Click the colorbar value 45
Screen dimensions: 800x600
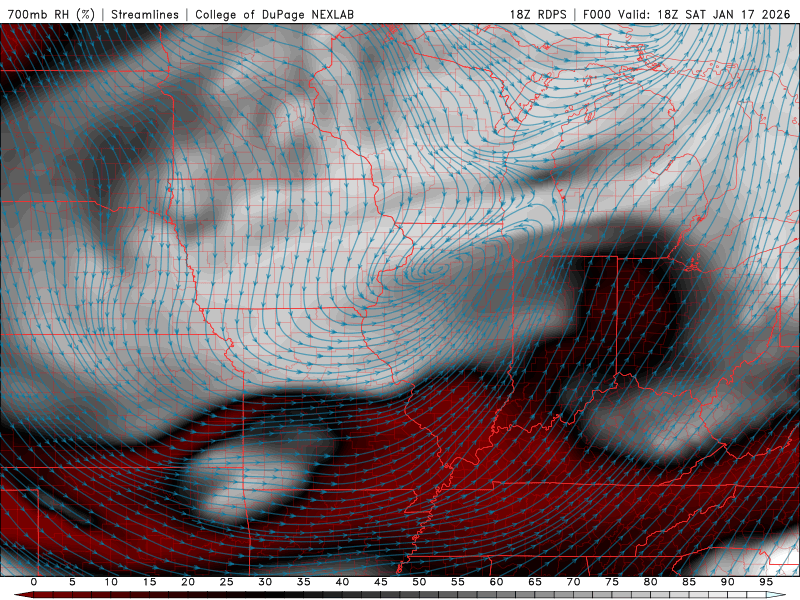[381, 582]
